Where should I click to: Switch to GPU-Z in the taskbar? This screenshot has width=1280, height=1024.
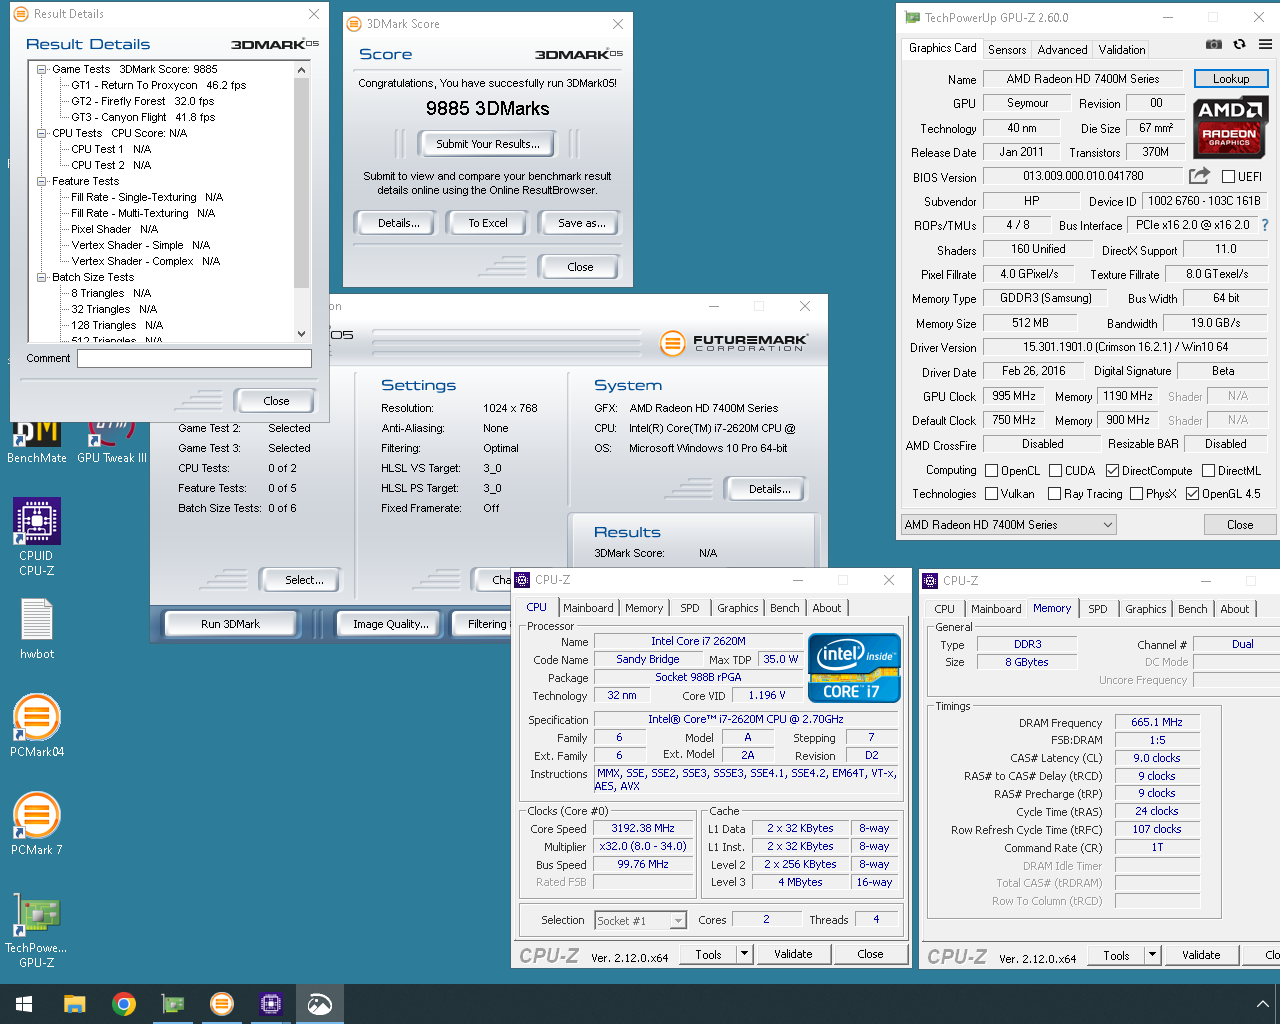coord(173,1004)
